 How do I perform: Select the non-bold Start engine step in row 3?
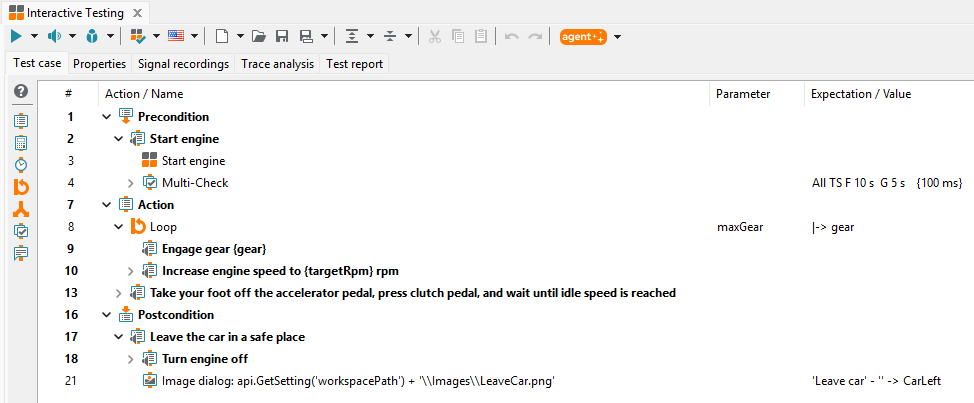click(x=193, y=161)
